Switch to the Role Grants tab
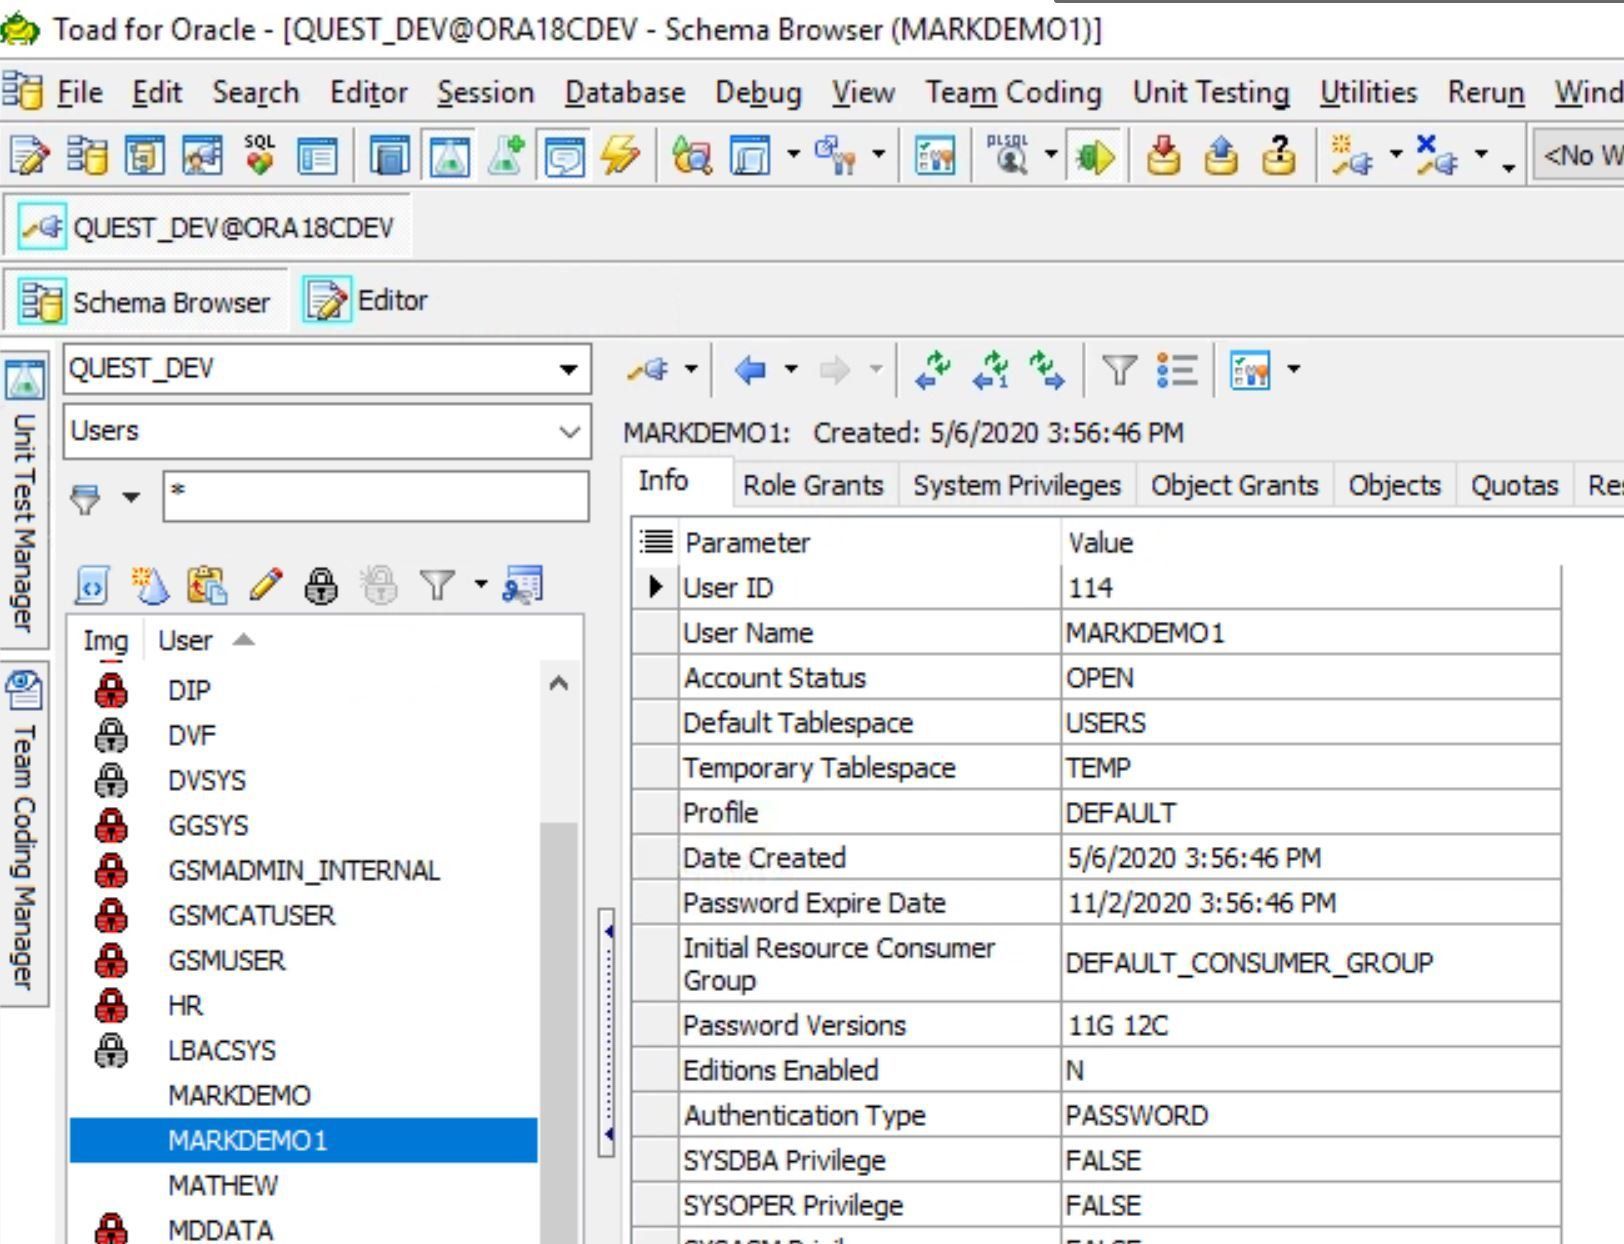1624x1244 pixels. [813, 485]
